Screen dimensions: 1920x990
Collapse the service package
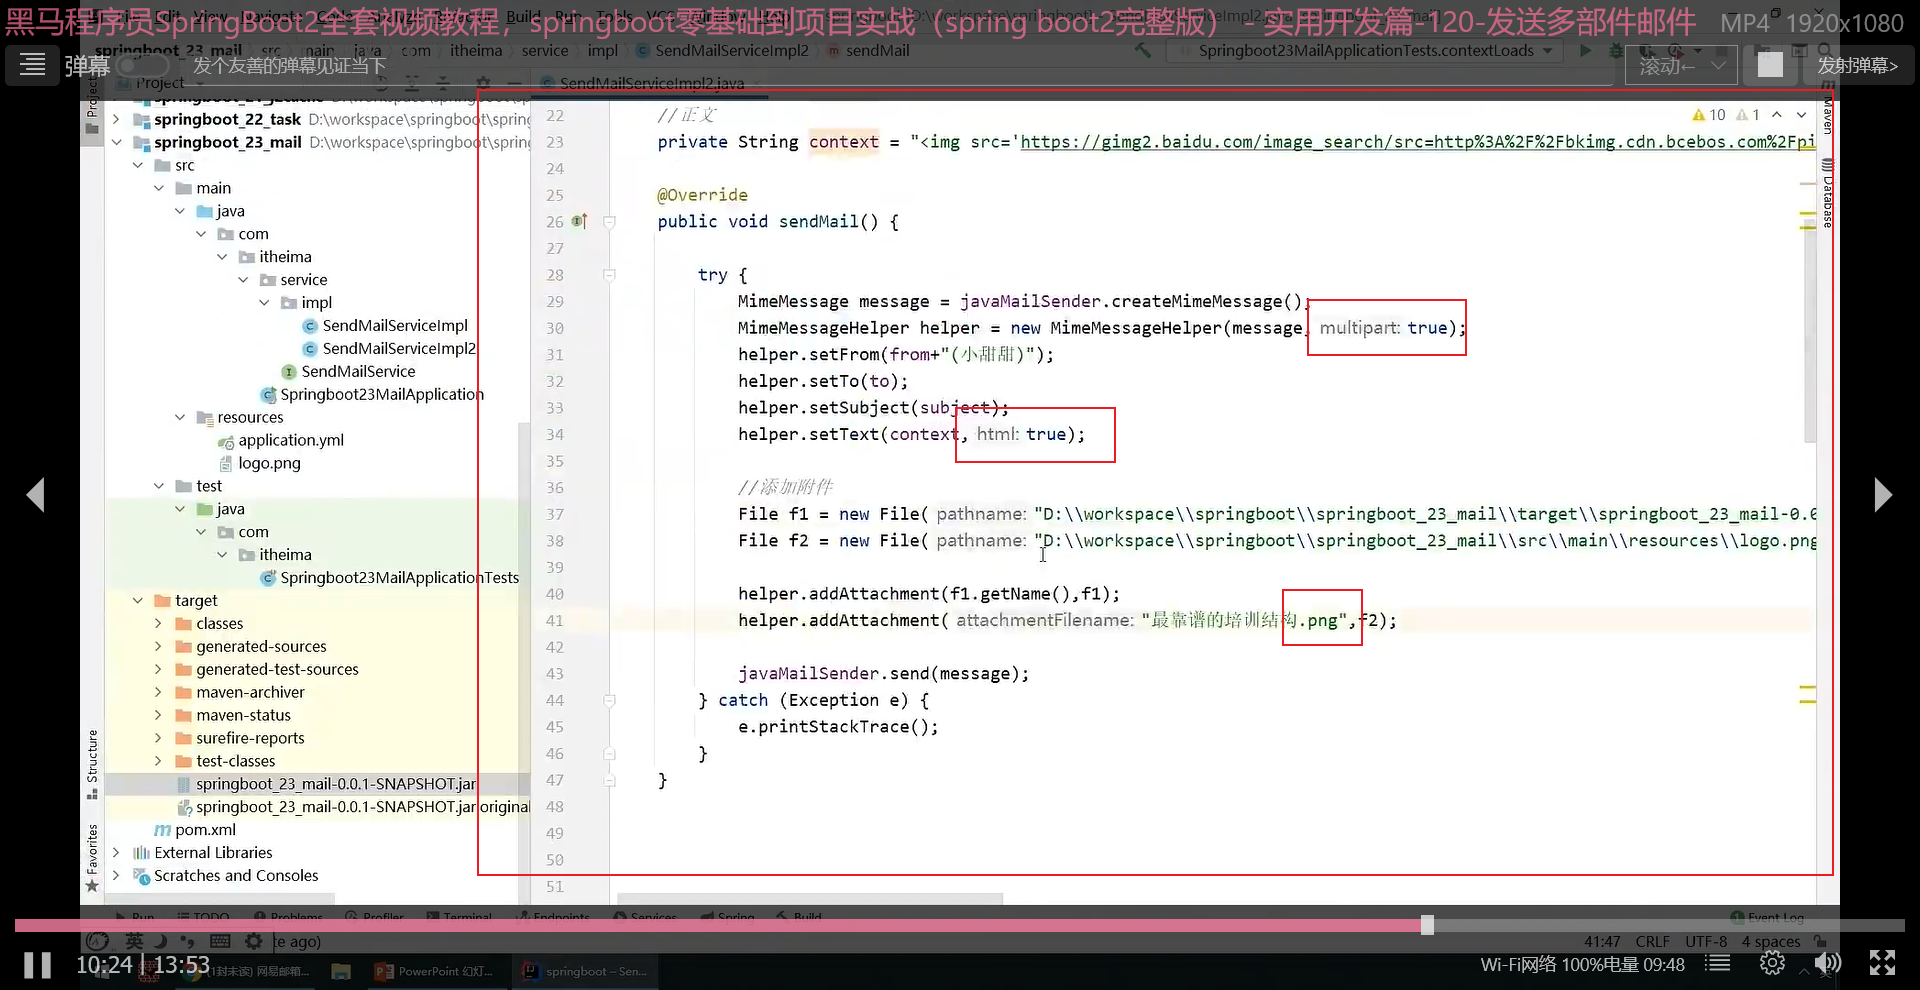(x=242, y=280)
